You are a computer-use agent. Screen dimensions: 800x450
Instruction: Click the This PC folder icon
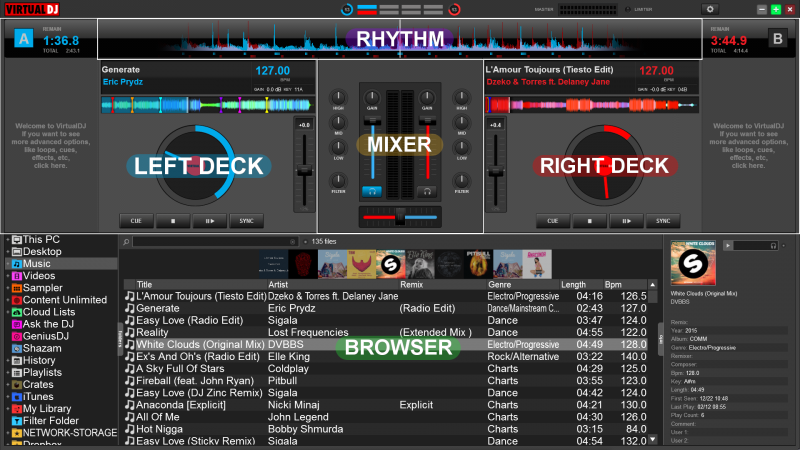[17, 239]
